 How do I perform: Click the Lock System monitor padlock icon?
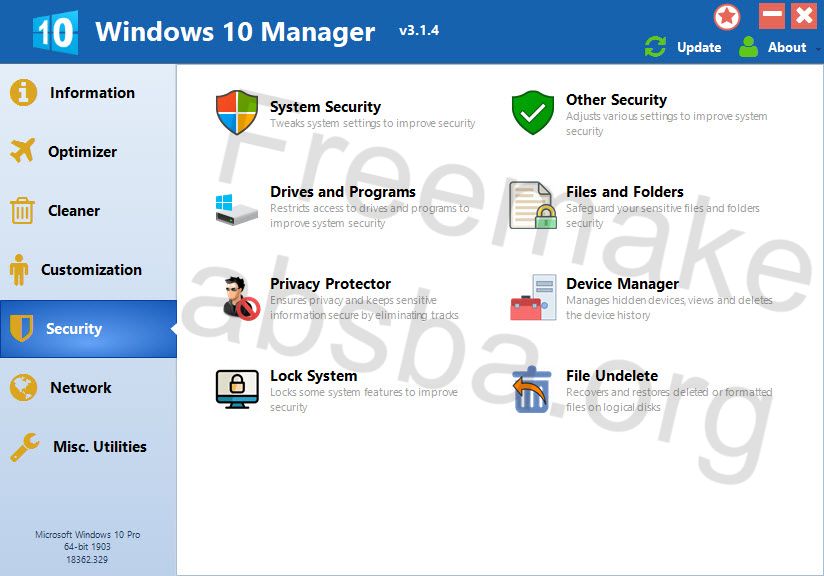point(237,389)
